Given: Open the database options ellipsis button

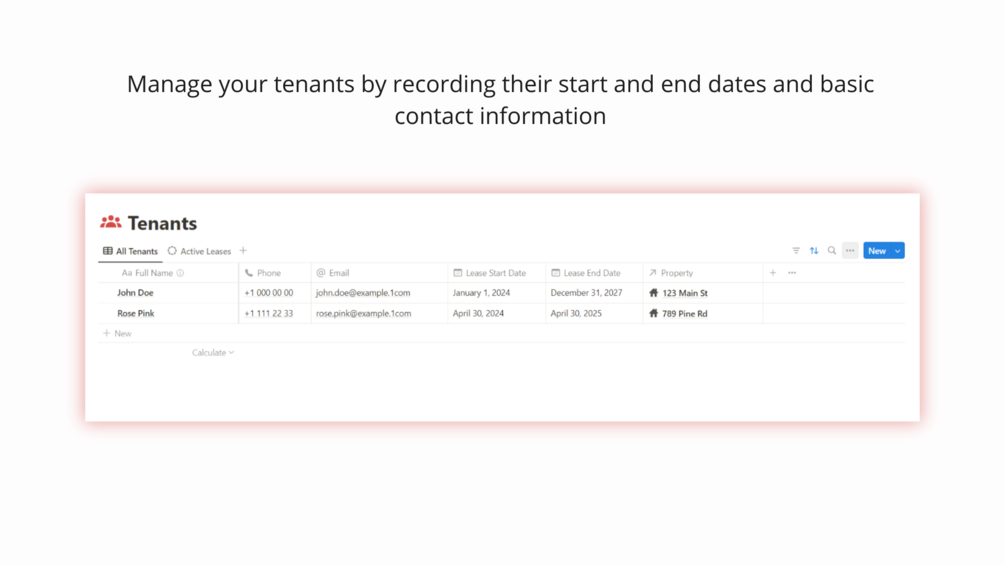Looking at the screenshot, I should pyautogui.click(x=850, y=251).
